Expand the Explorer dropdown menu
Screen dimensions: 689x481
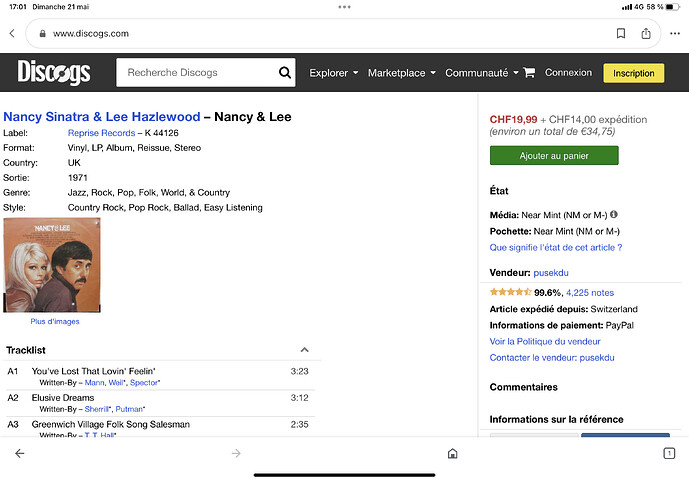point(334,73)
